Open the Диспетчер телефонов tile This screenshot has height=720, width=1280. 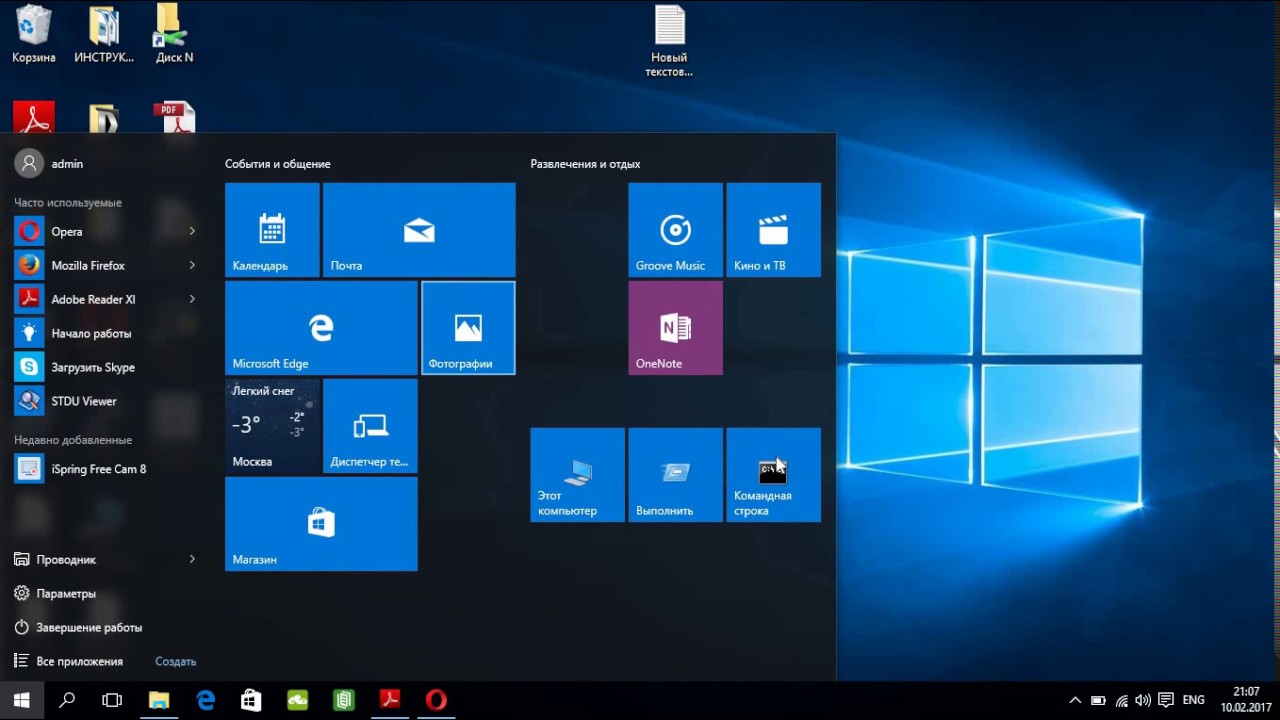click(x=370, y=426)
